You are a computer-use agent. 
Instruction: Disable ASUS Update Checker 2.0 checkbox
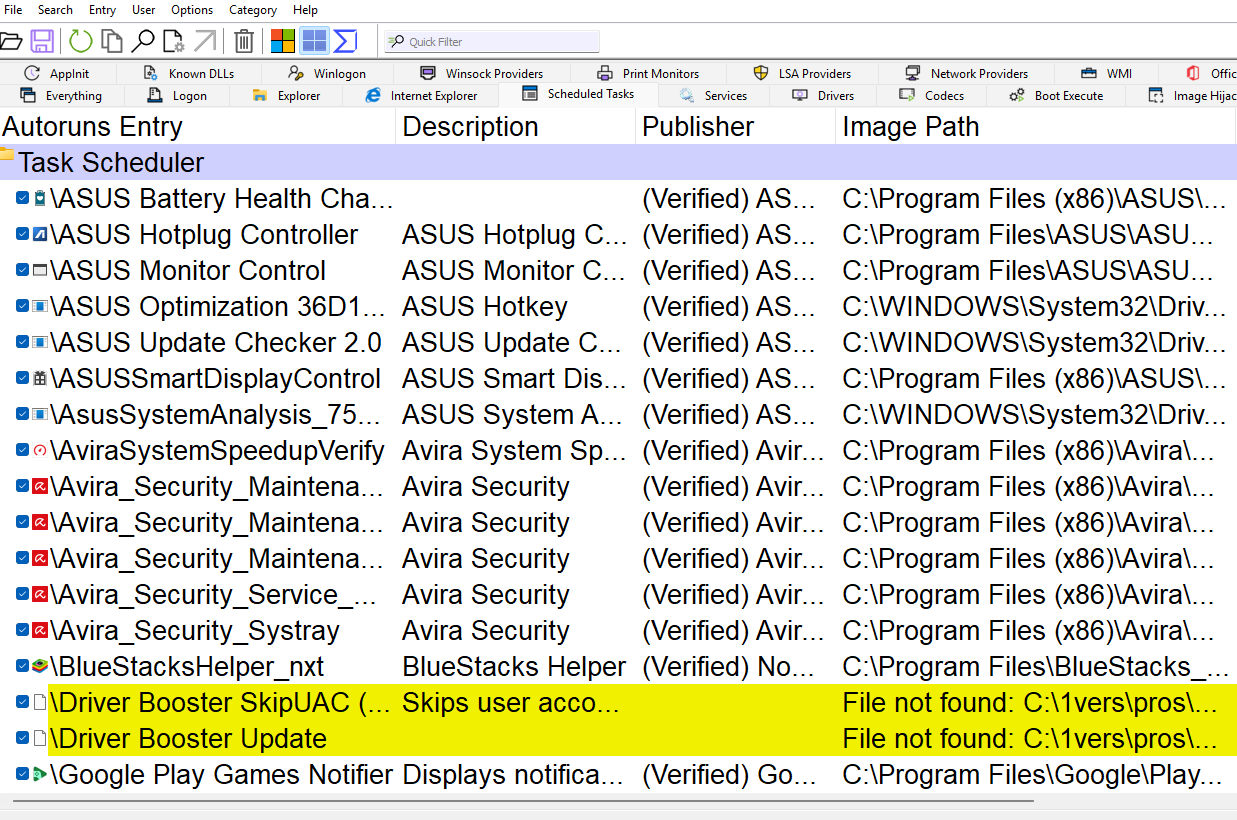point(23,343)
